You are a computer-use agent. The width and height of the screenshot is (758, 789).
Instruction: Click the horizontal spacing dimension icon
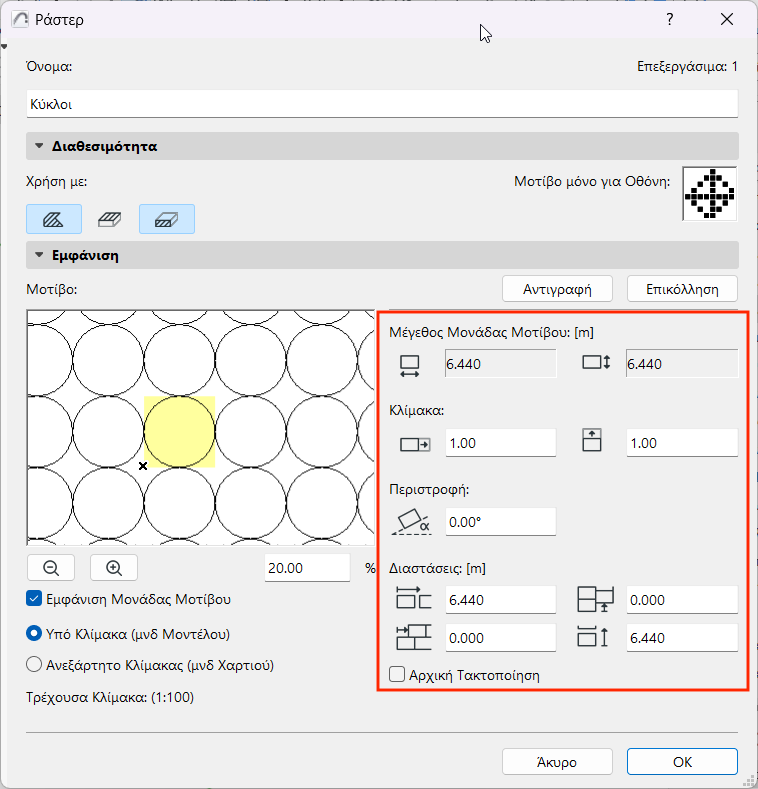[414, 598]
